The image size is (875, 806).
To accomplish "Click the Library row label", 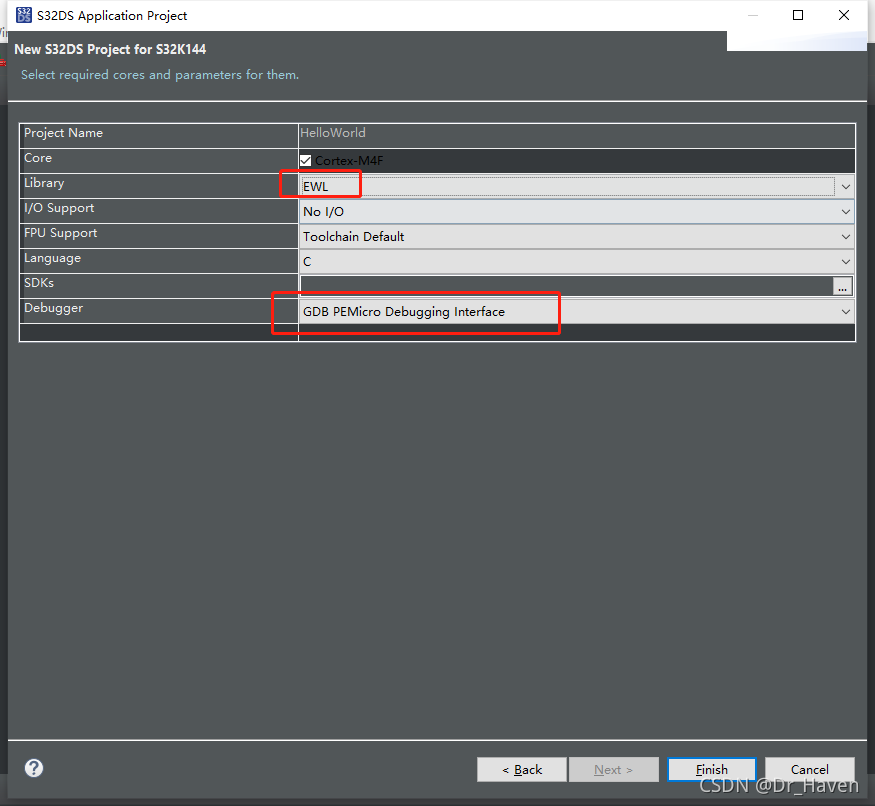I will tap(44, 183).
